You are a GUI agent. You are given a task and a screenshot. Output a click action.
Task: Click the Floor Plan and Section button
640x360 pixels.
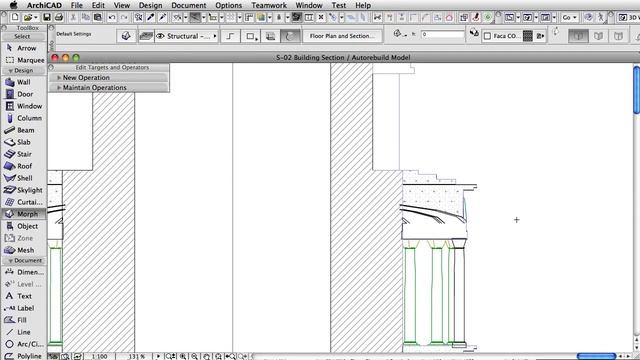[342, 36]
